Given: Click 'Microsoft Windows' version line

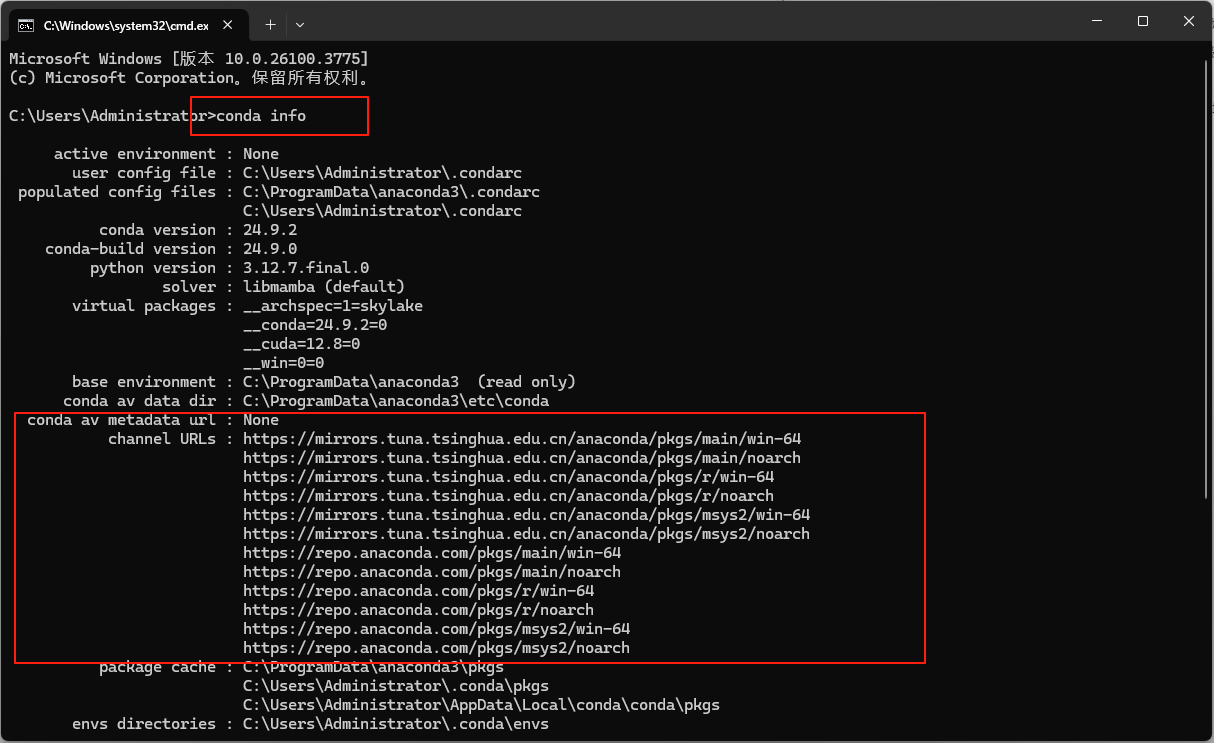Looking at the screenshot, I should [x=189, y=59].
